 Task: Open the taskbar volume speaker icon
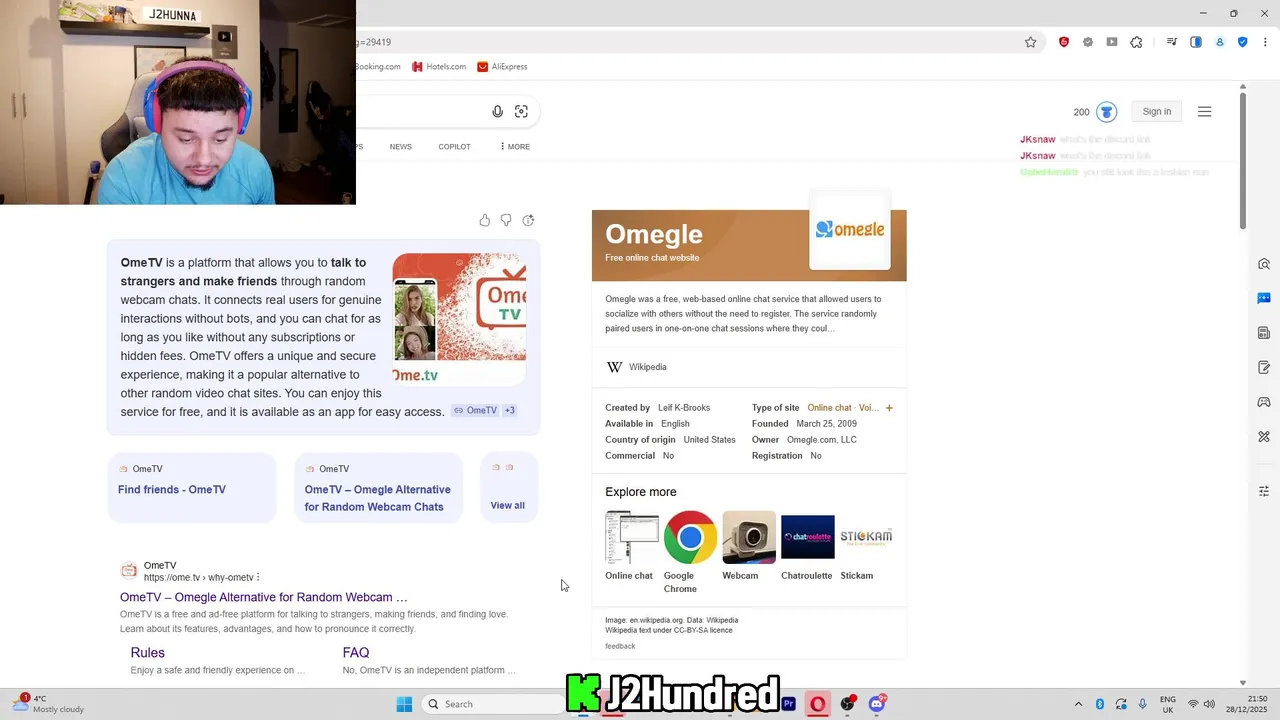1210,704
